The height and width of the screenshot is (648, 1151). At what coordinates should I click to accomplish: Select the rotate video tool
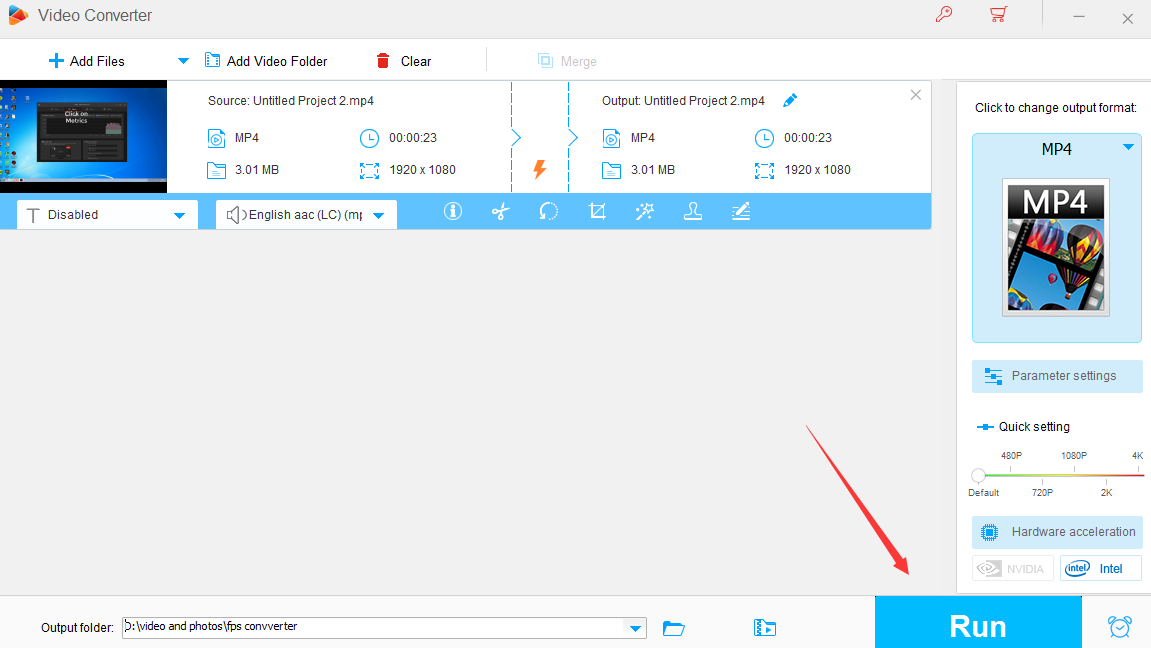548,211
